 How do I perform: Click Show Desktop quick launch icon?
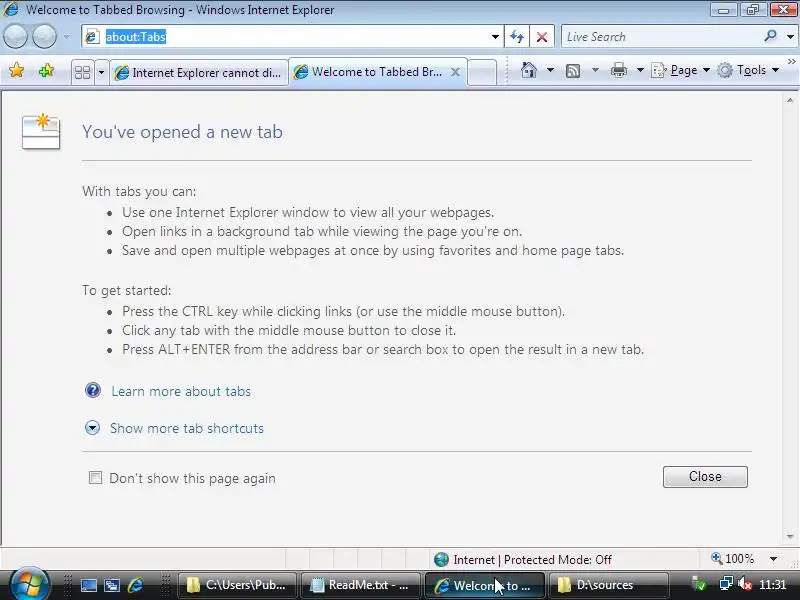point(89,585)
